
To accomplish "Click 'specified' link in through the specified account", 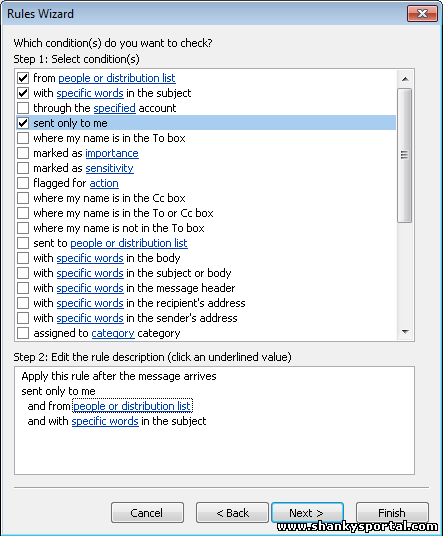I will (x=115, y=108).
